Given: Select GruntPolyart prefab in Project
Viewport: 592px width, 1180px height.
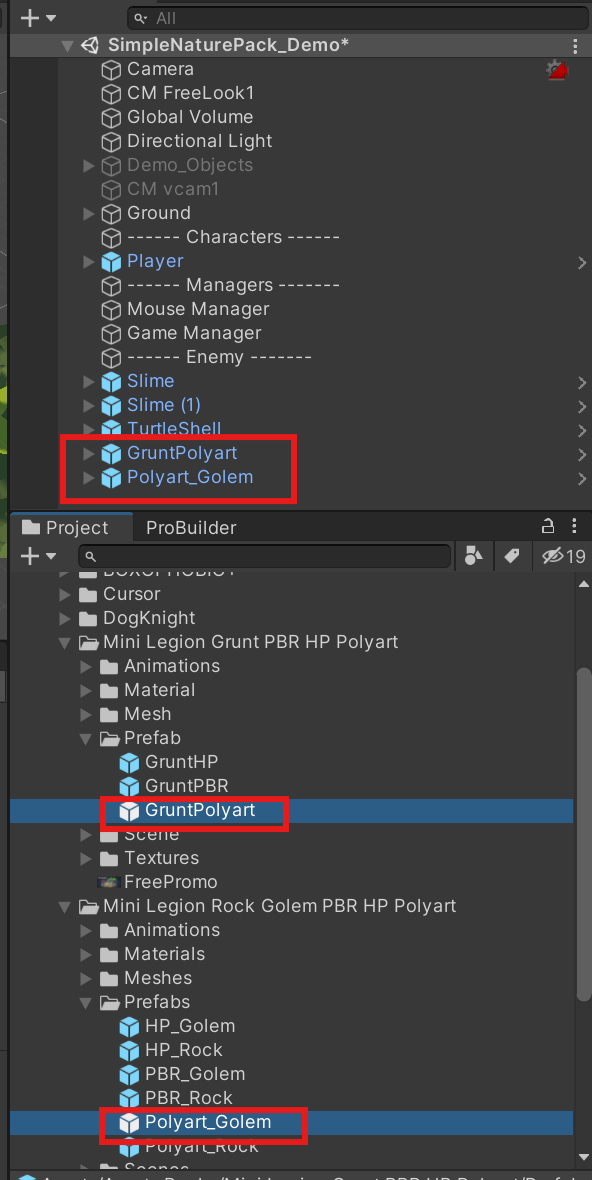Looking at the screenshot, I should [200, 810].
